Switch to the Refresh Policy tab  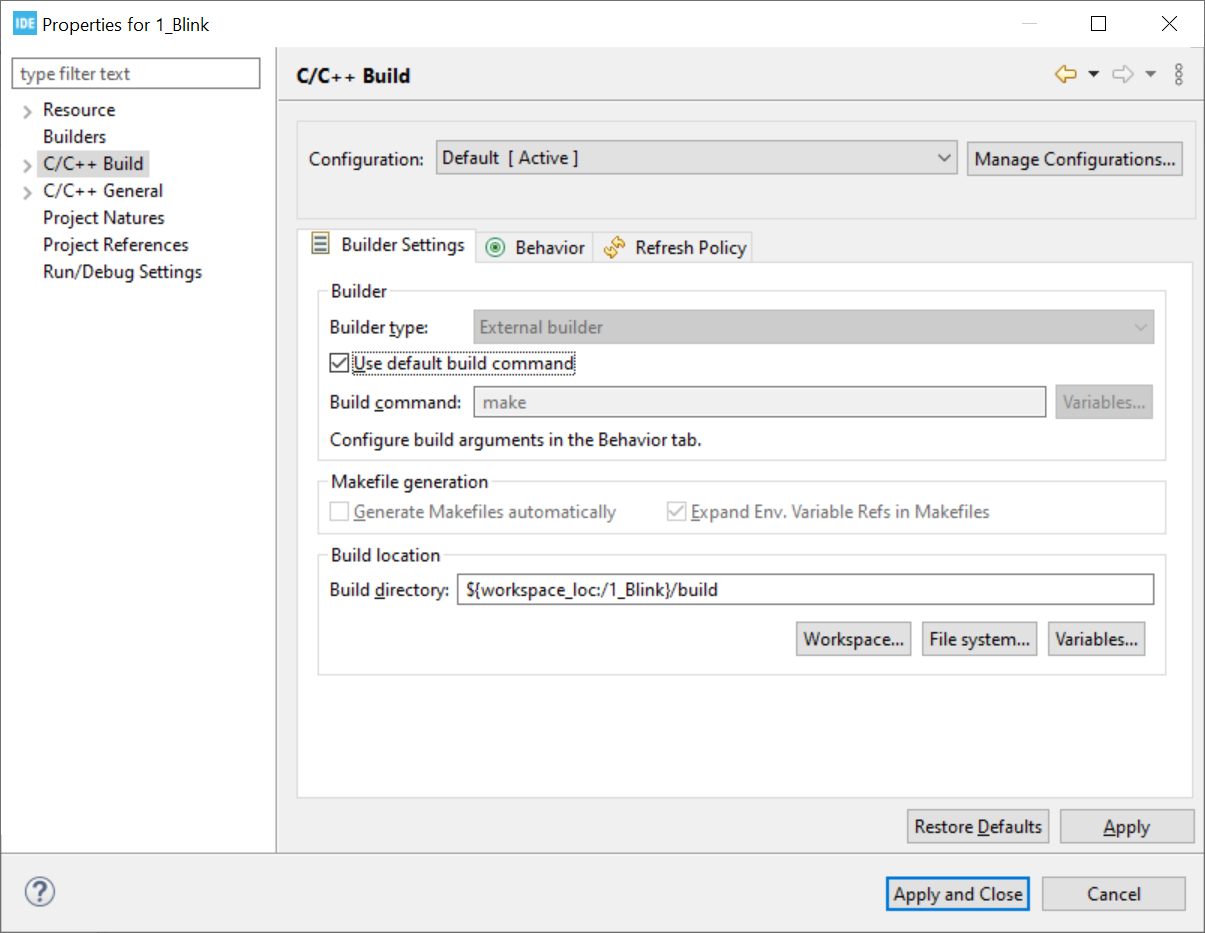tap(677, 248)
